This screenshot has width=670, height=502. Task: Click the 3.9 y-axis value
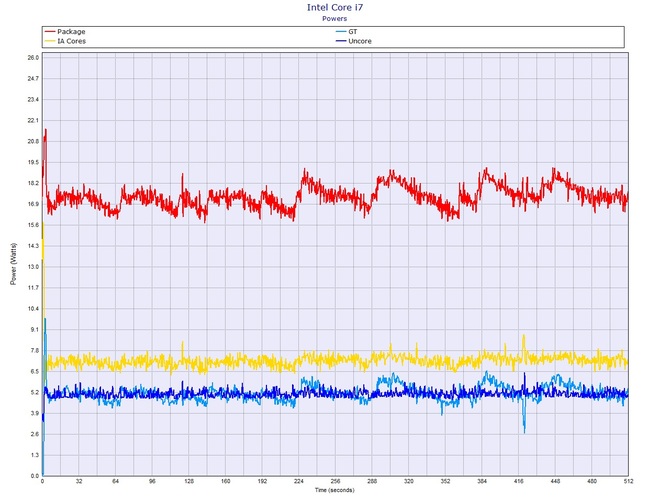coord(35,413)
